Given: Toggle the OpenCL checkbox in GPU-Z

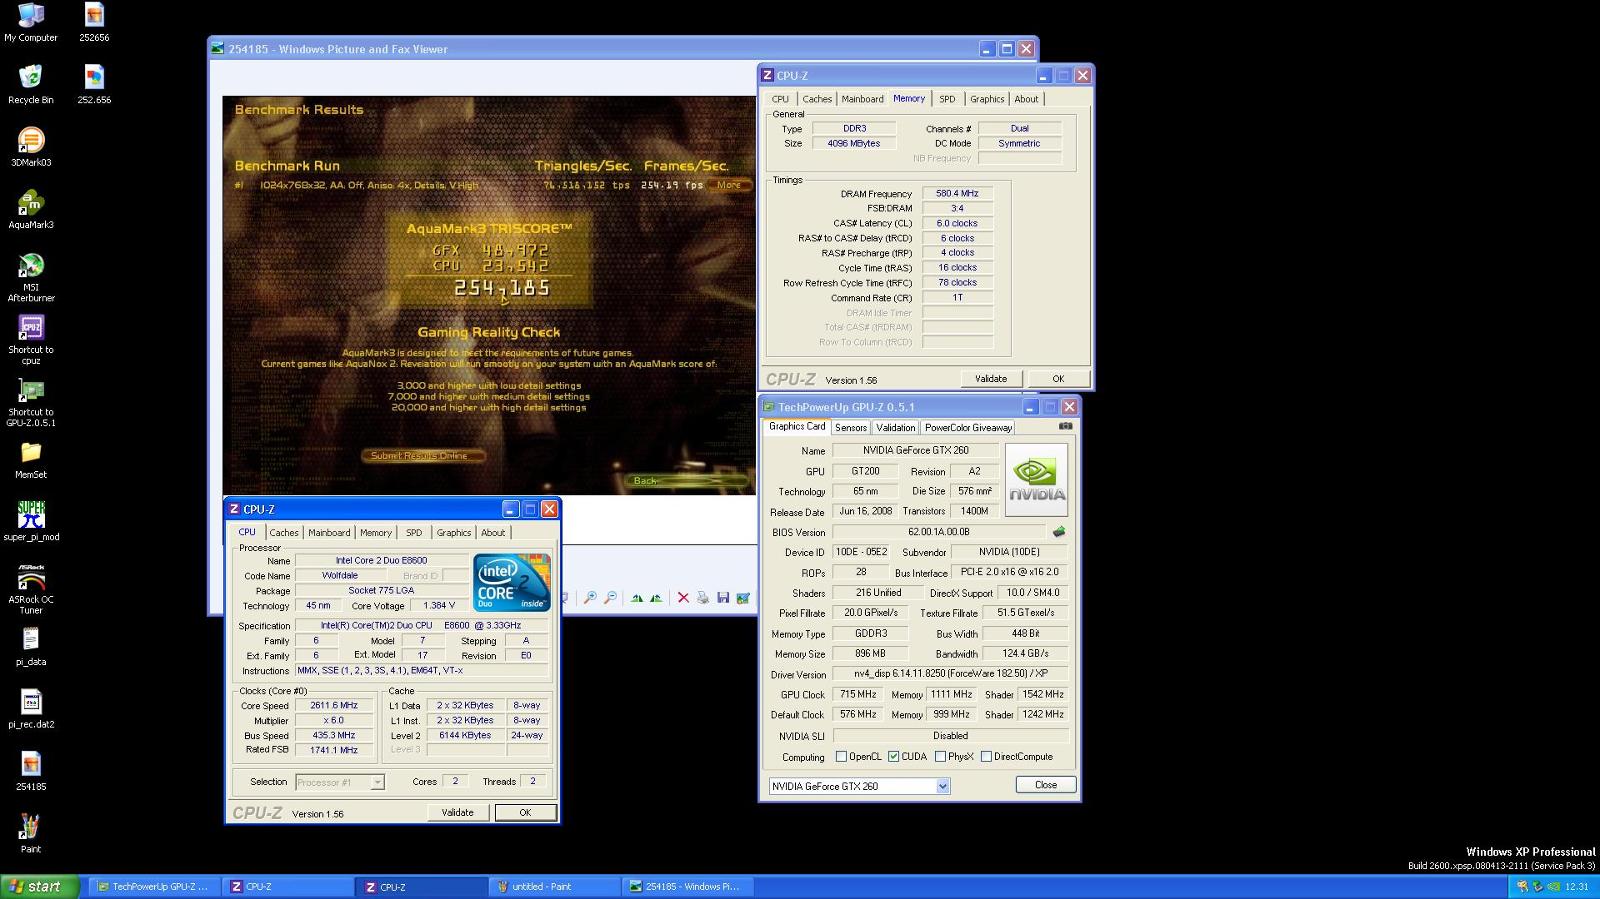Looking at the screenshot, I should pyautogui.click(x=841, y=757).
